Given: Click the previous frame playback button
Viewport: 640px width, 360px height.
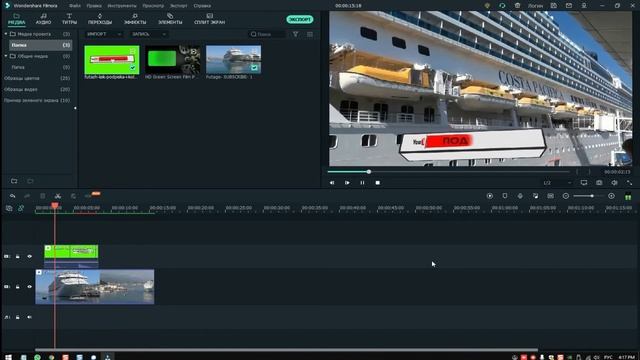Looking at the screenshot, I should pyautogui.click(x=332, y=183).
